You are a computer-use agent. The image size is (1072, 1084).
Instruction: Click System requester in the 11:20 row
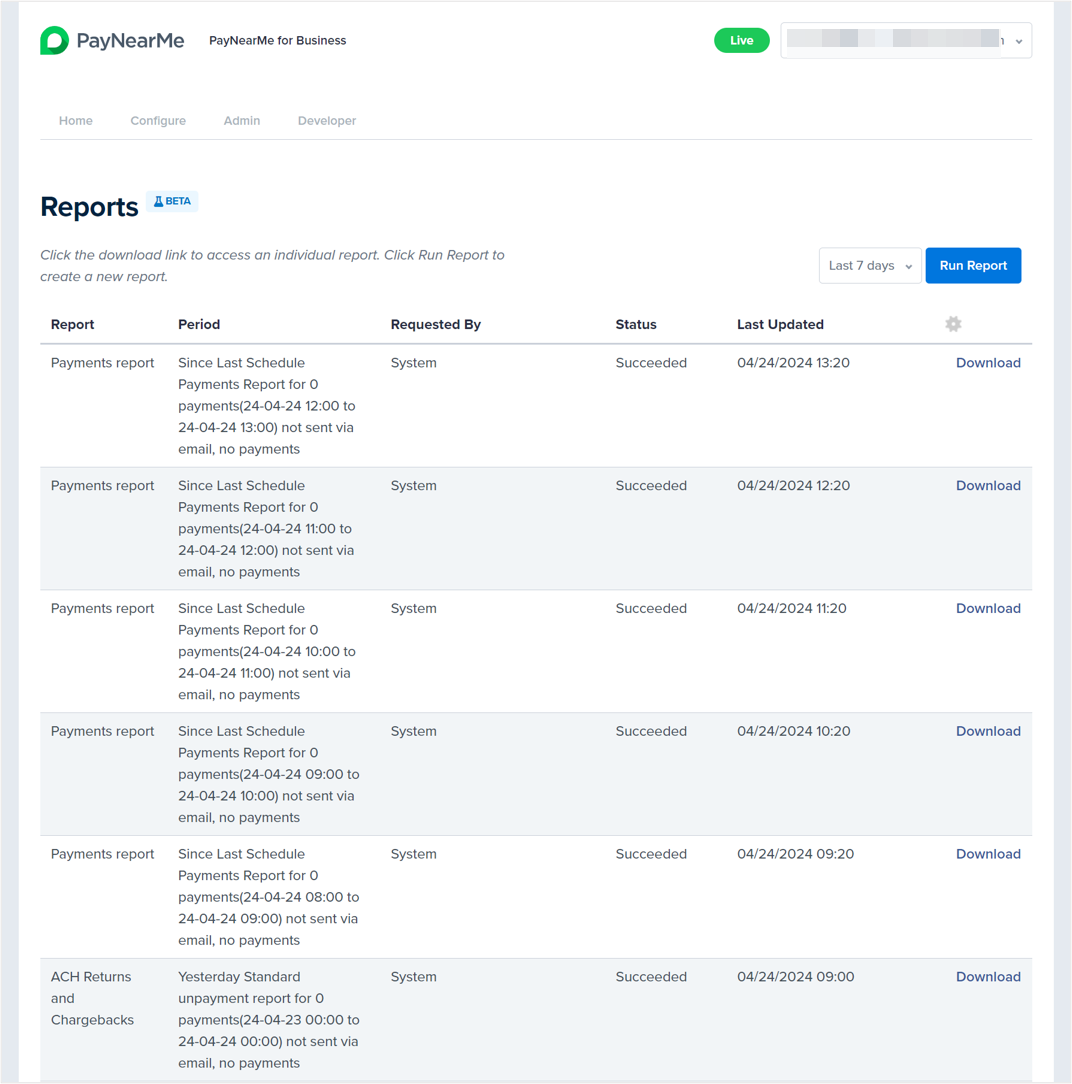(413, 608)
